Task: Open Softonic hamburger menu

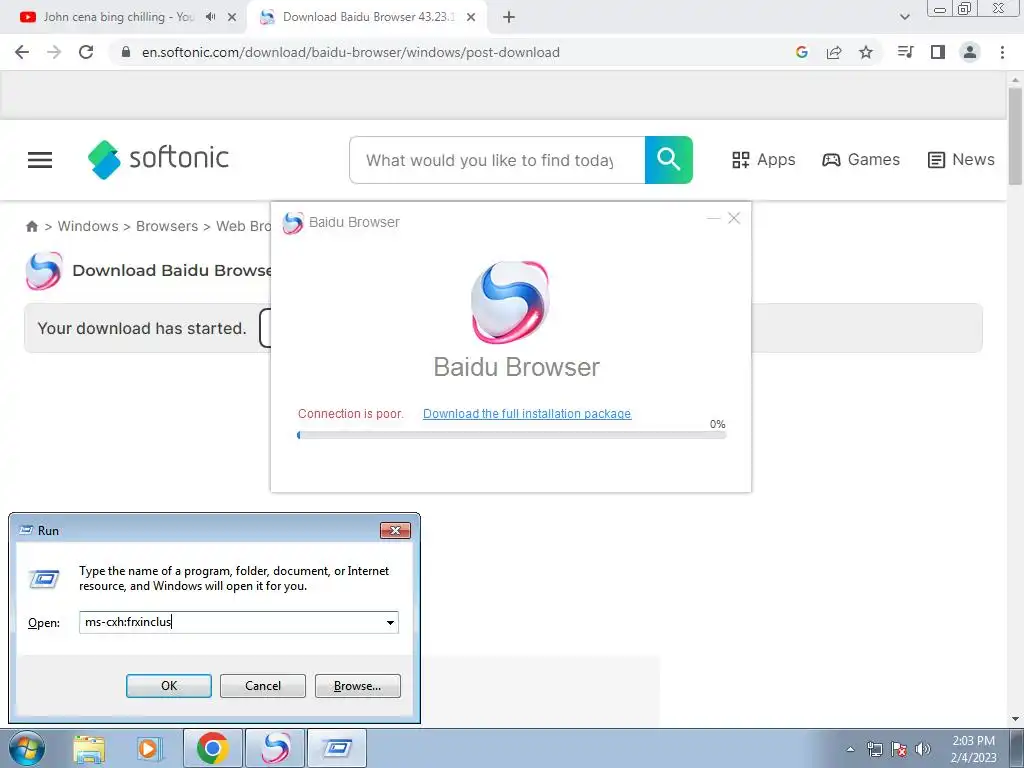Action: pyautogui.click(x=40, y=160)
